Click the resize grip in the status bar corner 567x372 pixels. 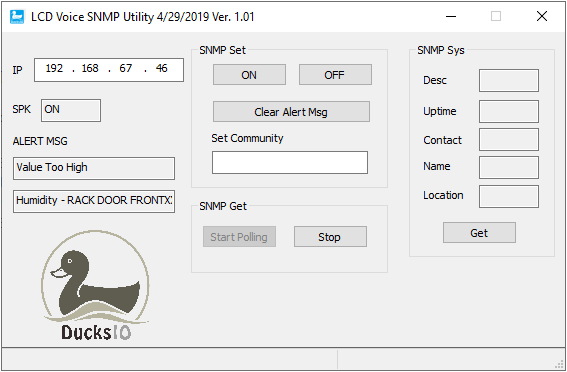(560, 364)
